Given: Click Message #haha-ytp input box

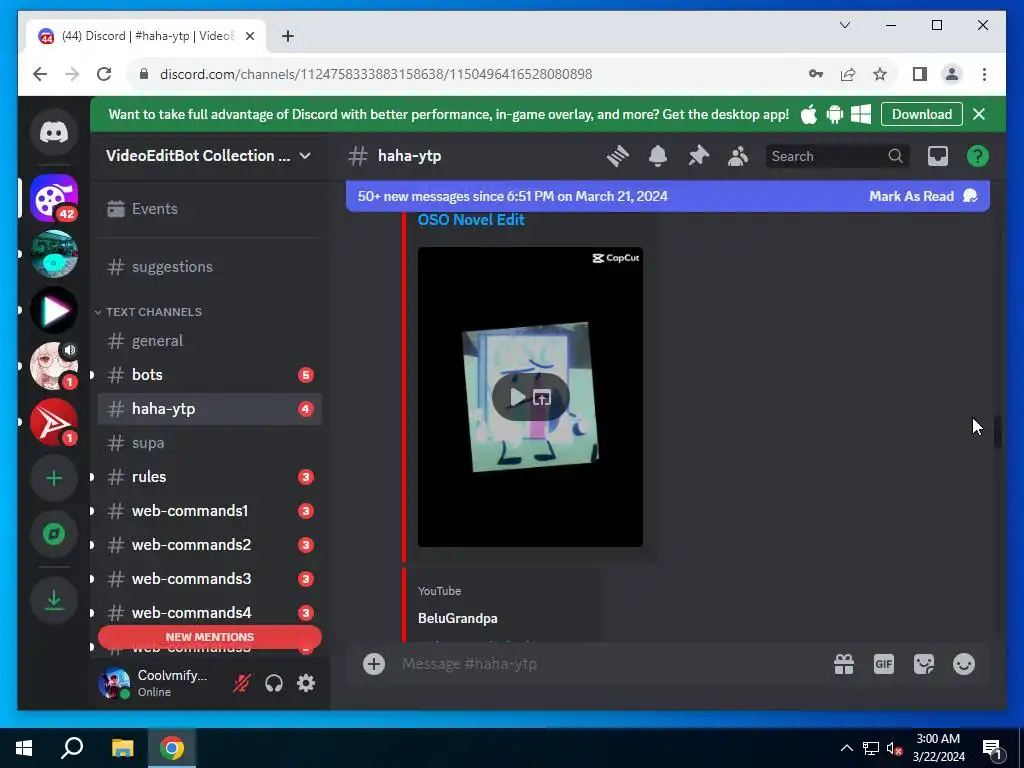Looking at the screenshot, I should 607,664.
